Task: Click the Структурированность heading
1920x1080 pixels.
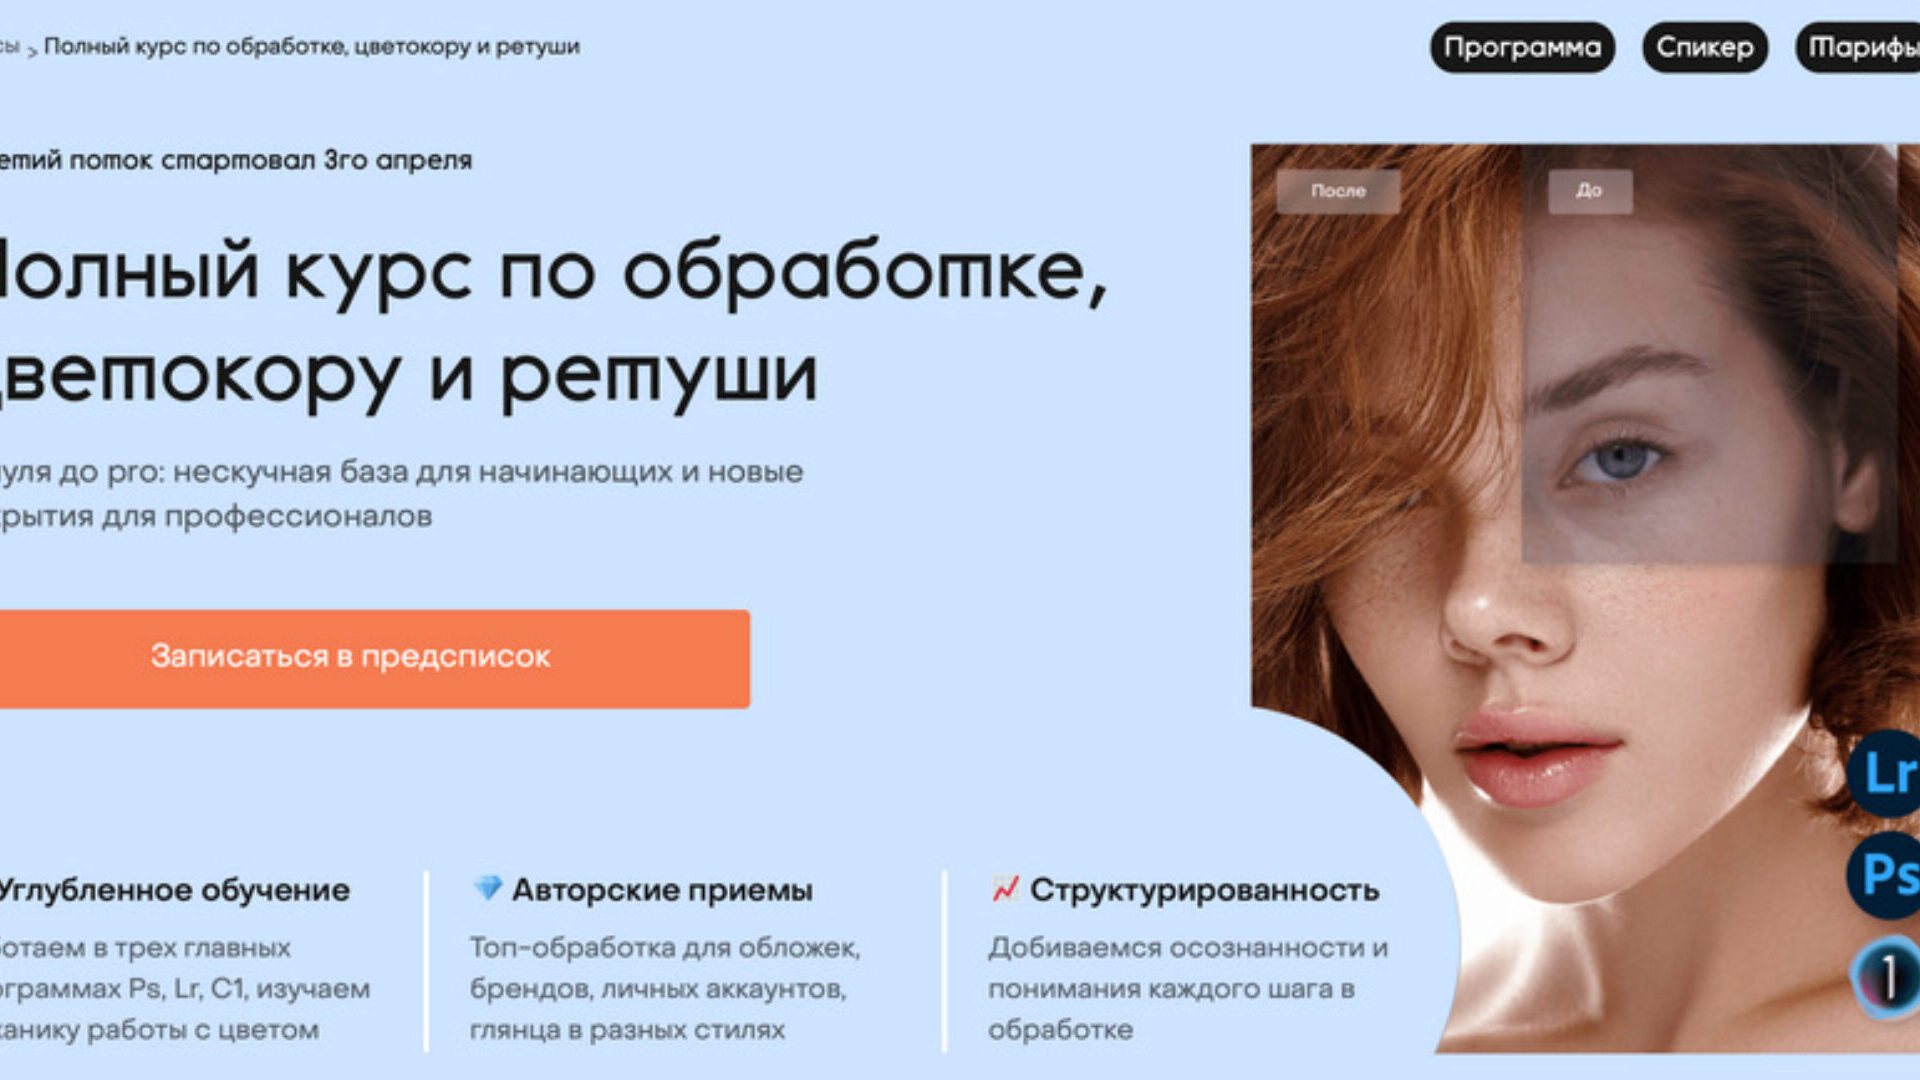Action: click(x=1204, y=890)
